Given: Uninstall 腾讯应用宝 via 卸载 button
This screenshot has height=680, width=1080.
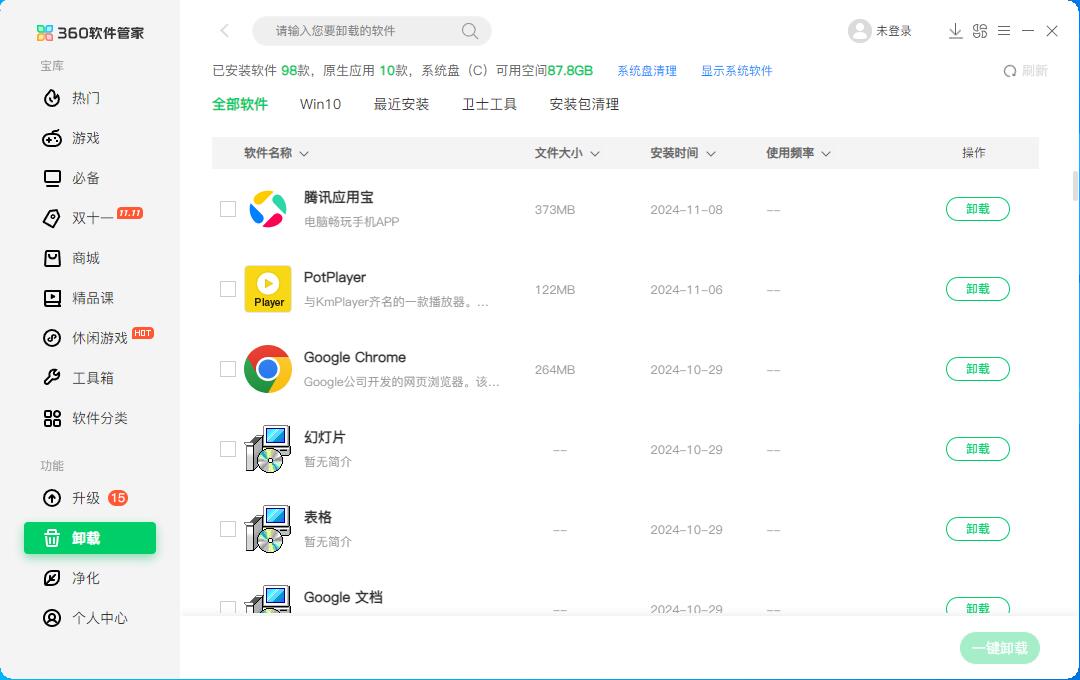Looking at the screenshot, I should point(977,209).
